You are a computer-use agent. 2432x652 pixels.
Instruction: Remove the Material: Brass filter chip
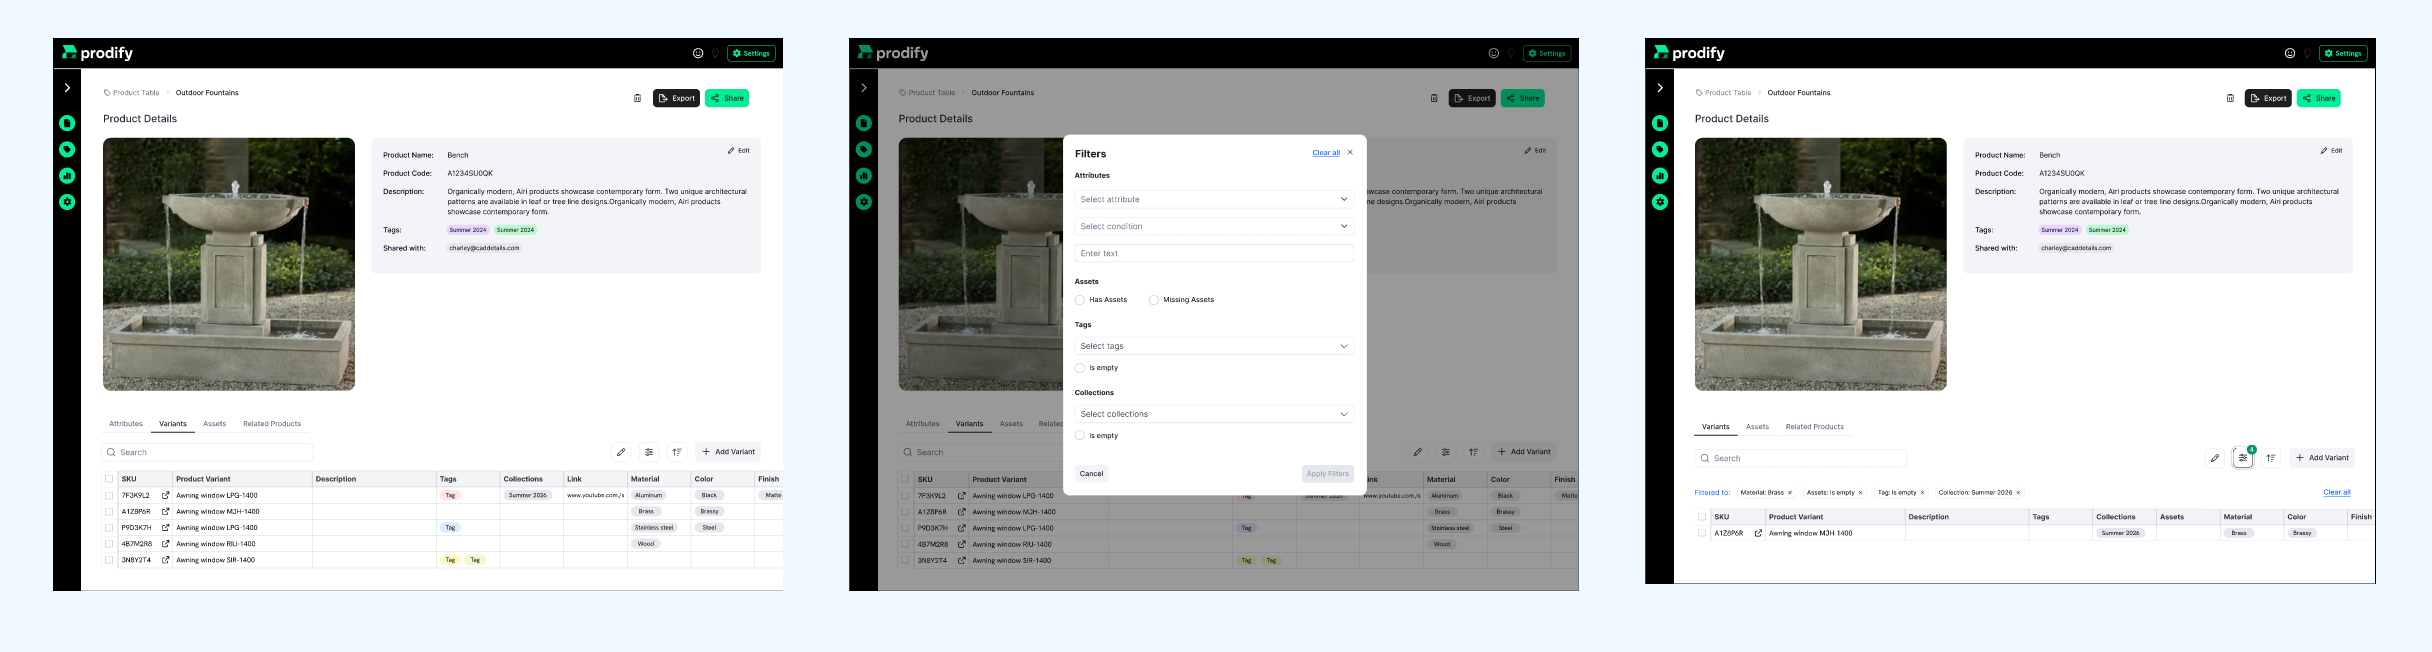click(1790, 493)
